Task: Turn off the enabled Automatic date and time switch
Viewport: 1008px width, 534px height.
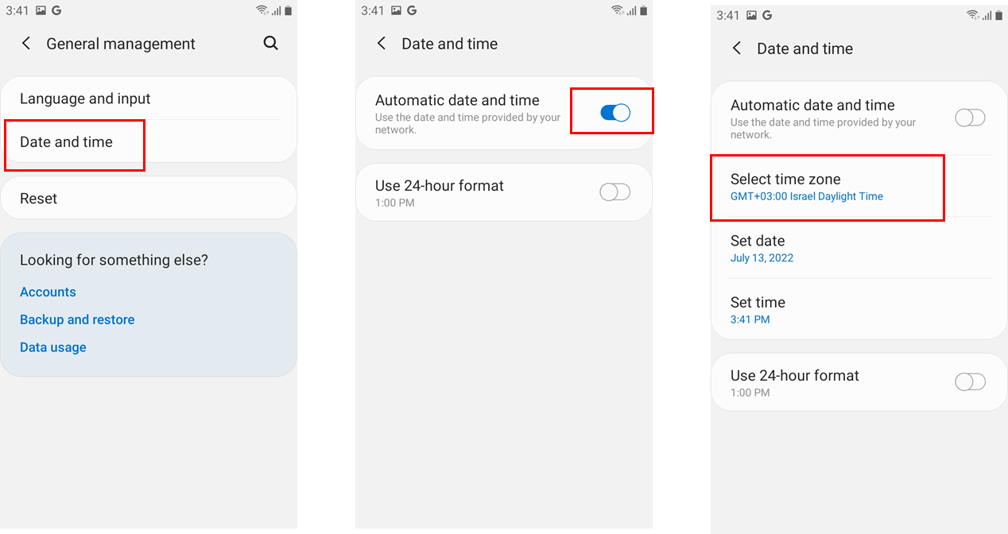Action: [x=615, y=113]
